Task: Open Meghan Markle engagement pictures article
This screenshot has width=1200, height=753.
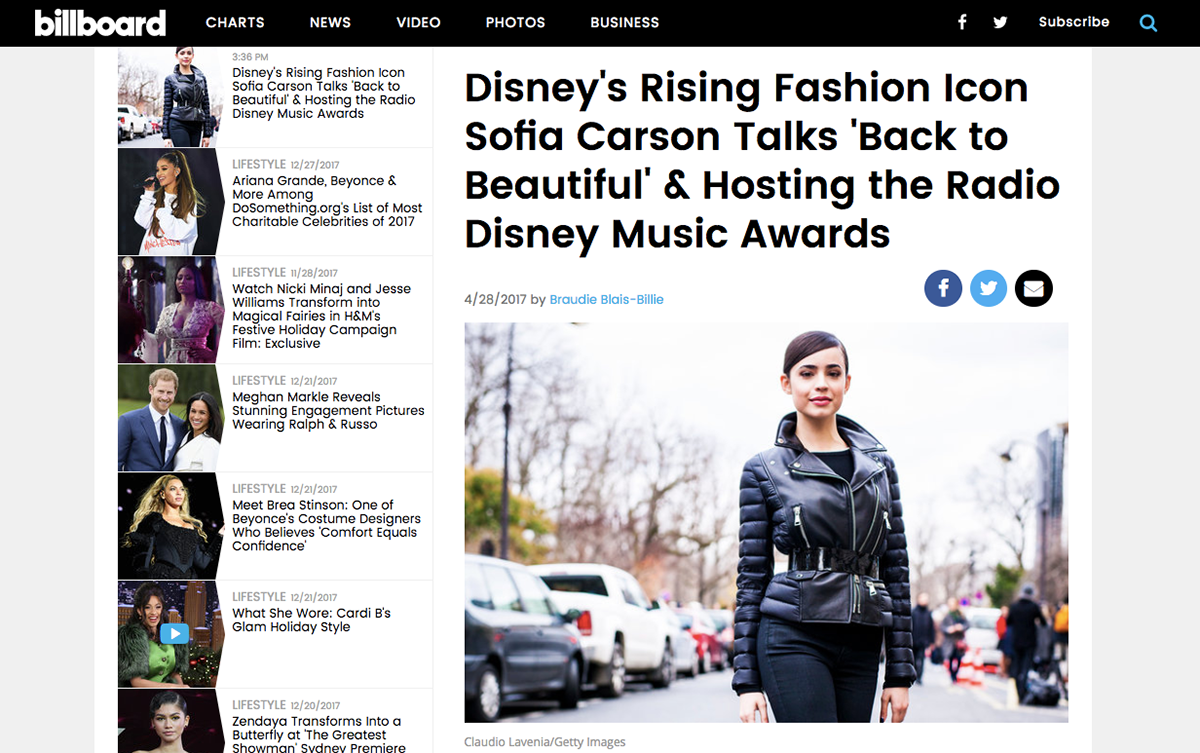Action: point(328,410)
